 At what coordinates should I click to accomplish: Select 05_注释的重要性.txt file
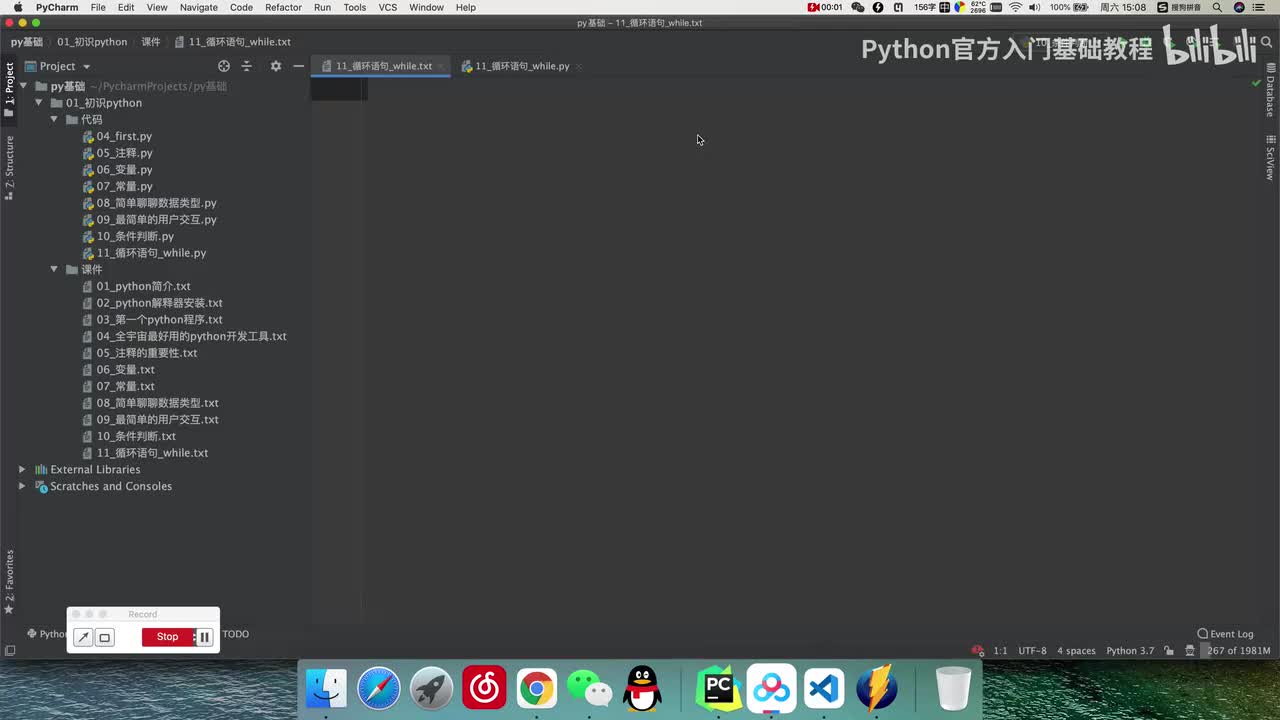click(140, 353)
